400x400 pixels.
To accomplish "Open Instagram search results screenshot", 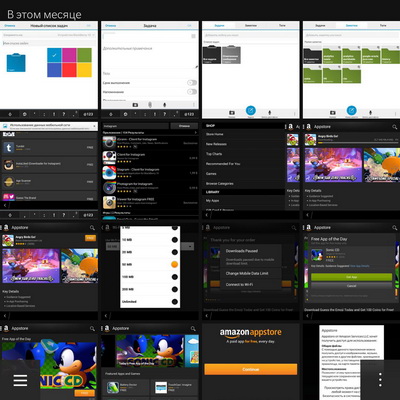I will tap(150, 171).
